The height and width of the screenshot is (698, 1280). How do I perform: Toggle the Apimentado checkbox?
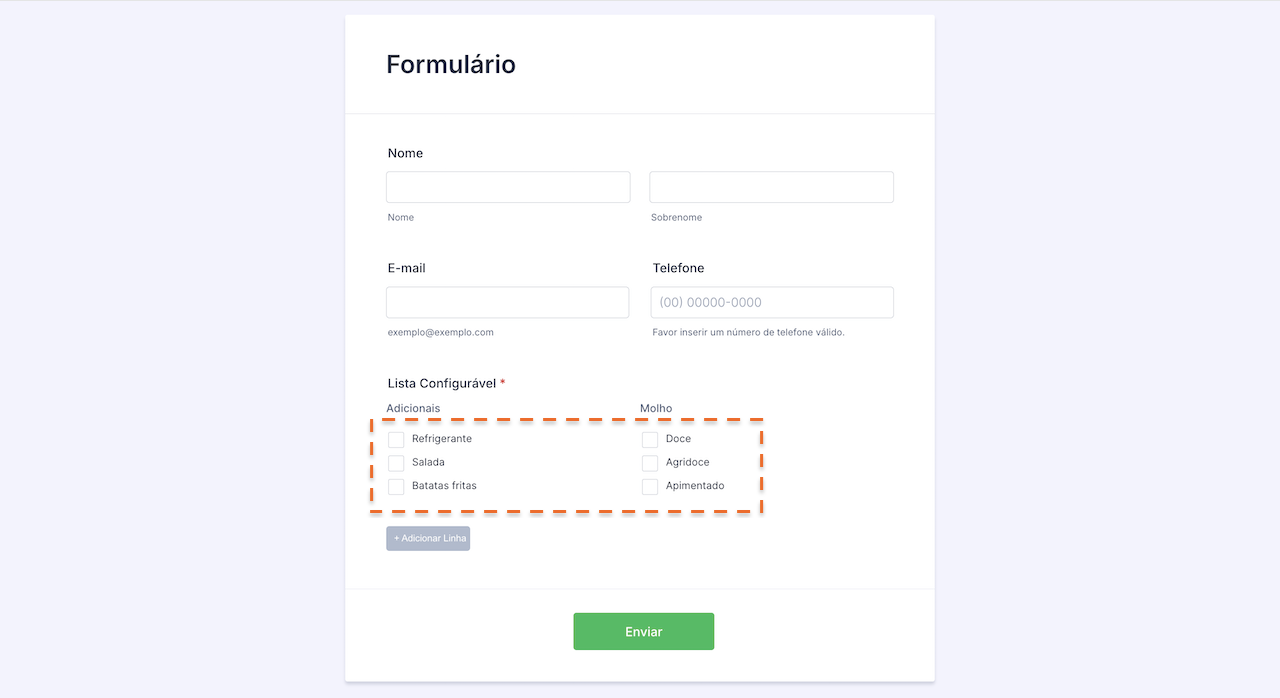[650, 487]
